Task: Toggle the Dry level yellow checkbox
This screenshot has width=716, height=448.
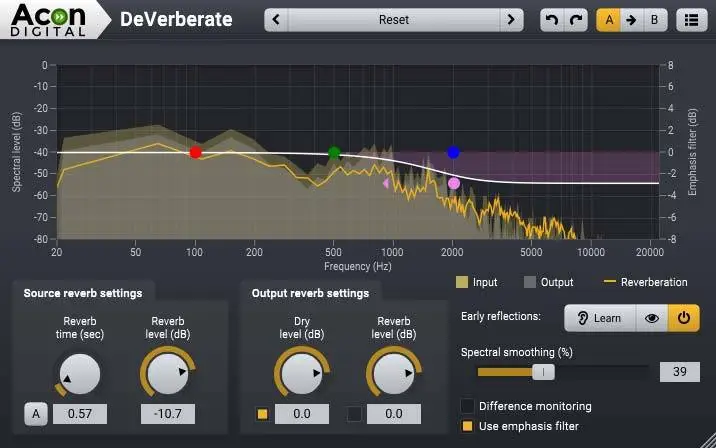Action: tap(263, 414)
